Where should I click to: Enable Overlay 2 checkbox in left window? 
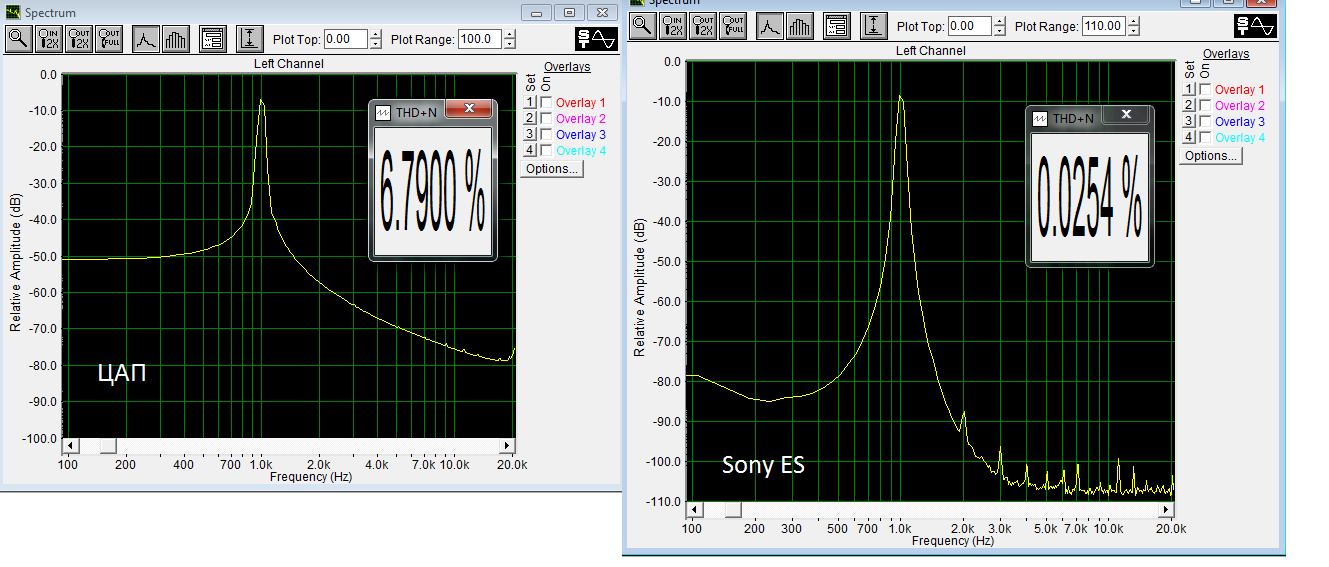tap(546, 119)
